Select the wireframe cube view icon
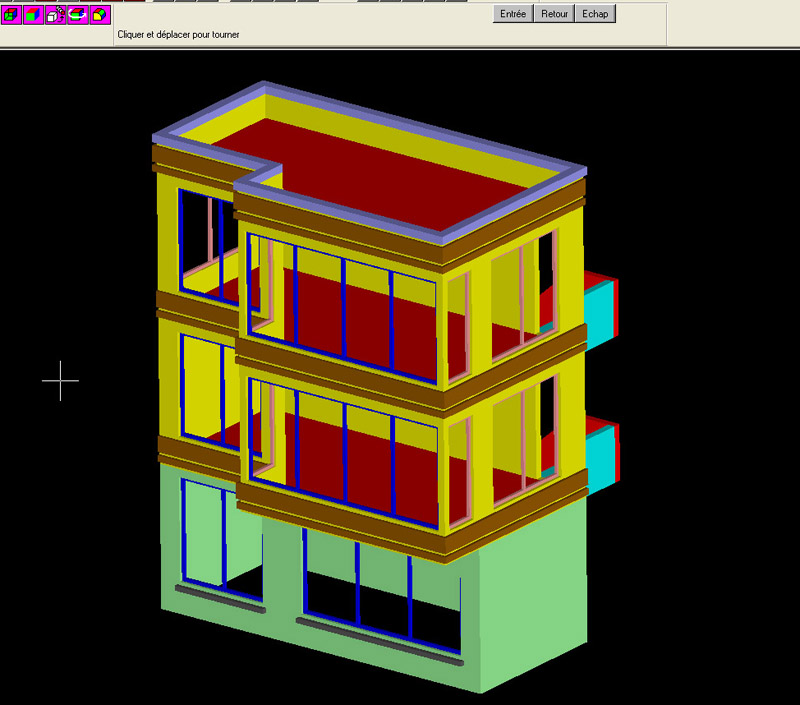The width and height of the screenshot is (800, 705). (12, 15)
